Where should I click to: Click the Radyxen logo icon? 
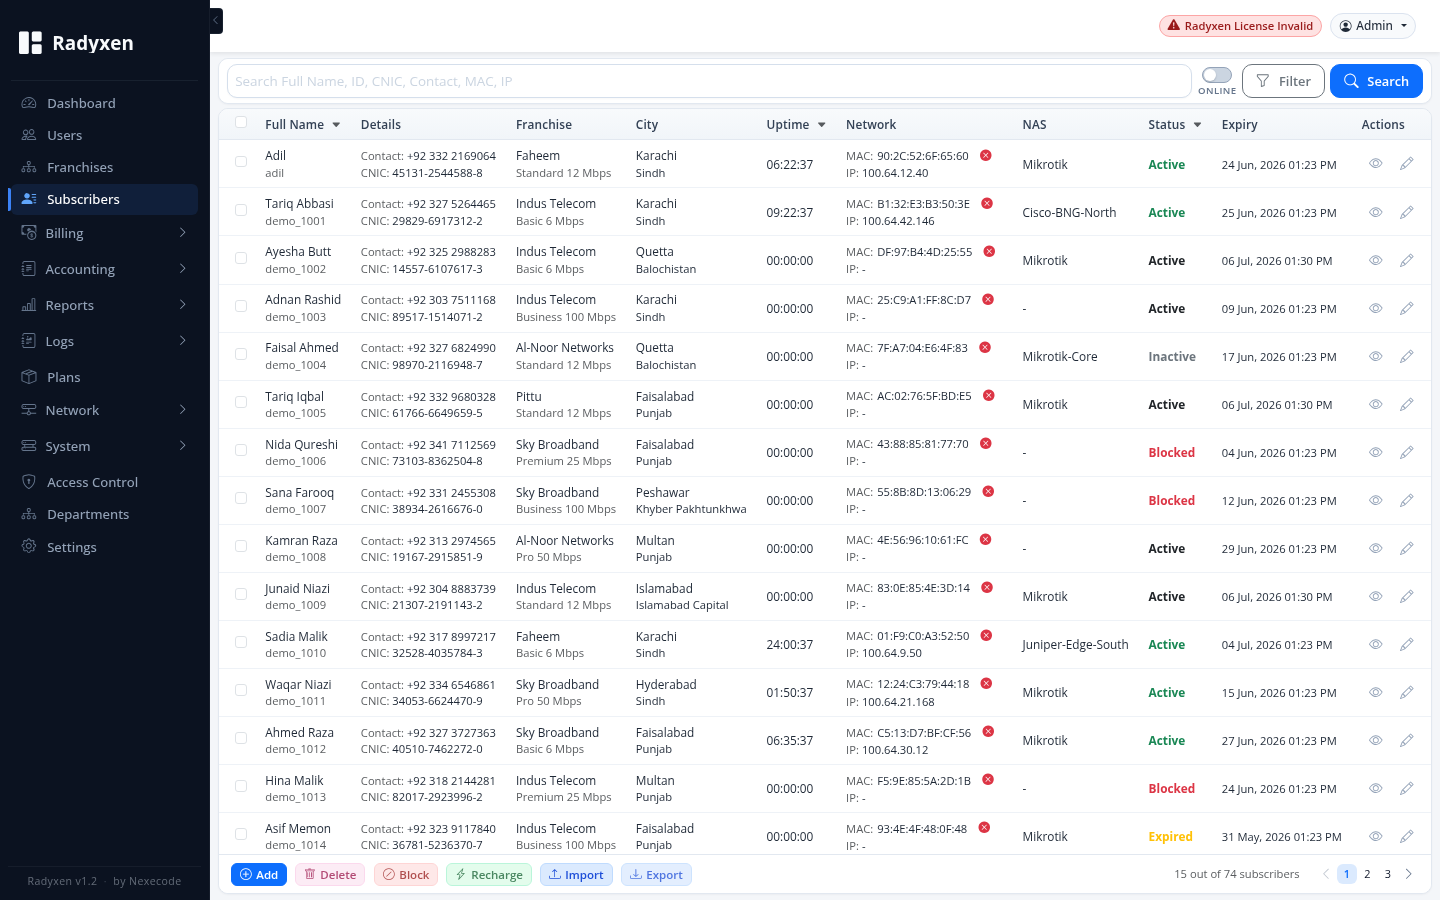[31, 43]
